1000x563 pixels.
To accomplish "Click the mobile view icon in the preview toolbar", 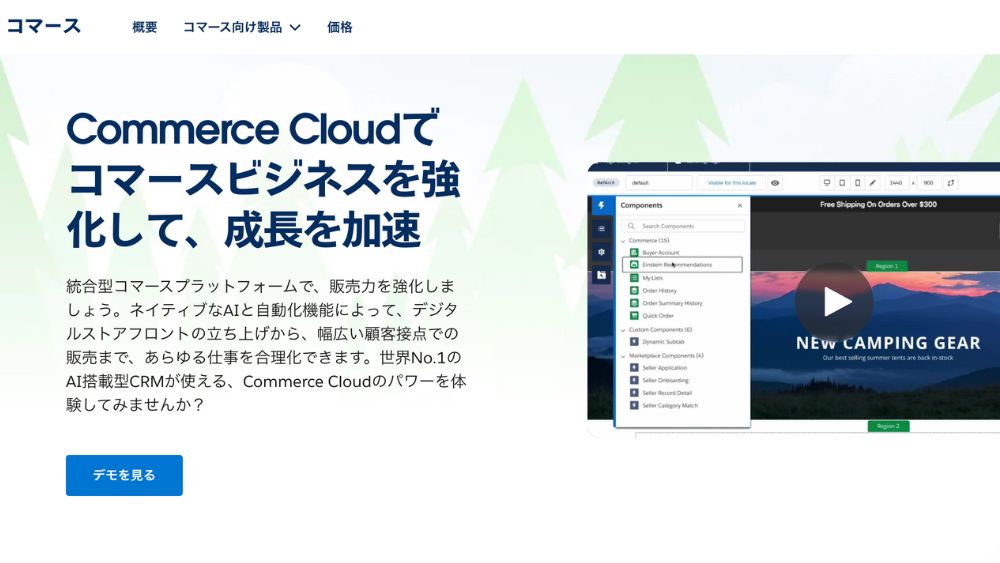I will [857, 183].
